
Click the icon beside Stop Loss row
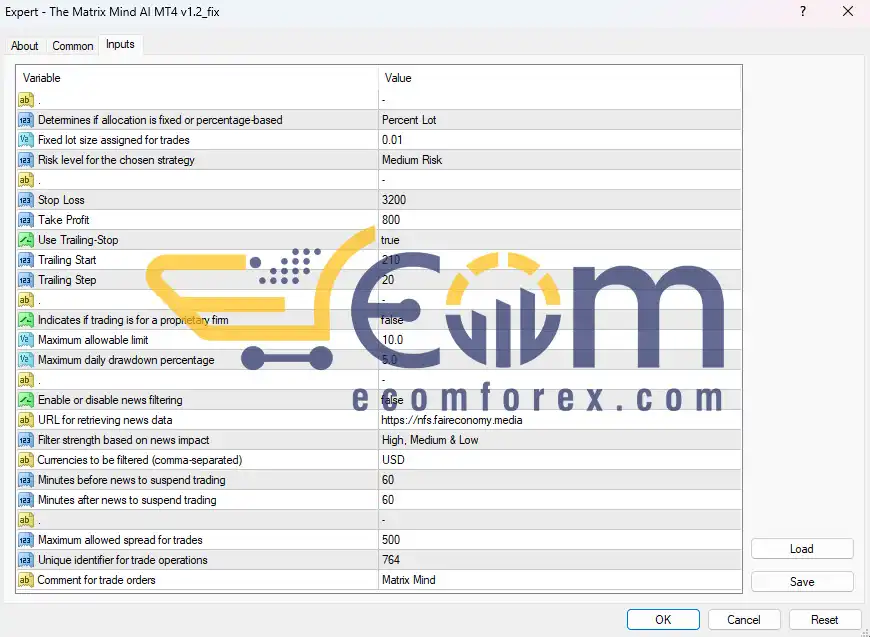tap(25, 200)
